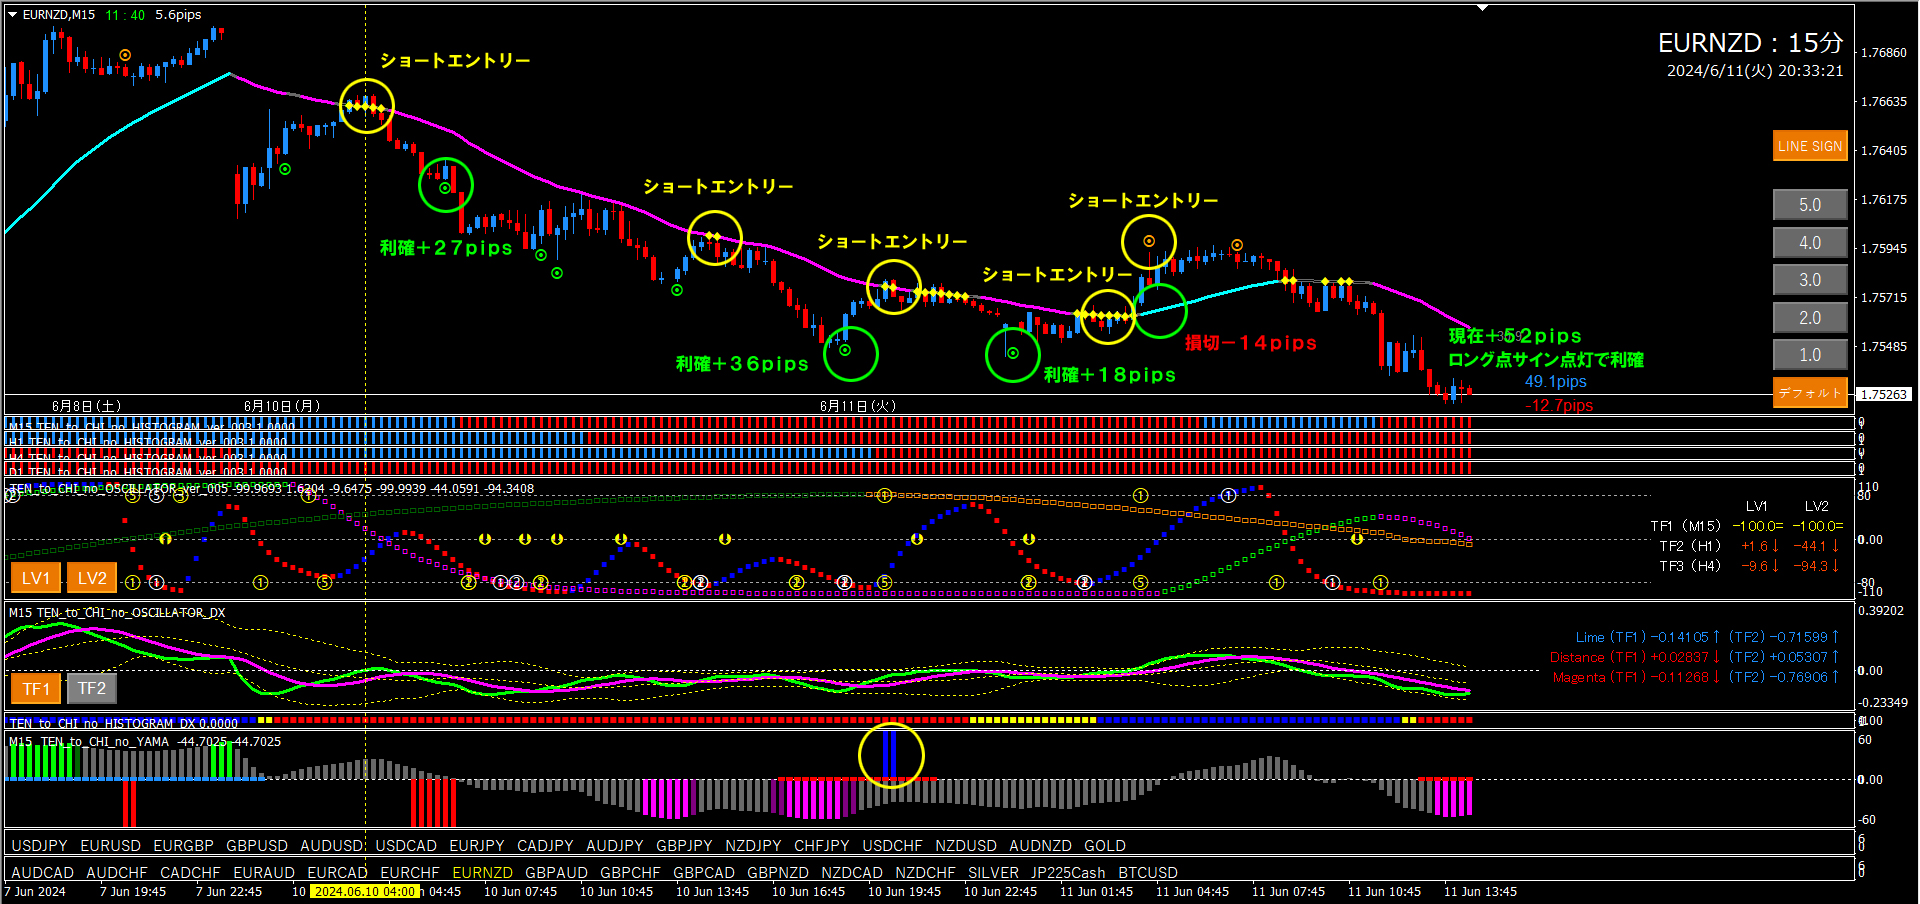Viewport: 1920px width, 904px height.
Task: Select the 2.0 level button
Action: (1810, 318)
